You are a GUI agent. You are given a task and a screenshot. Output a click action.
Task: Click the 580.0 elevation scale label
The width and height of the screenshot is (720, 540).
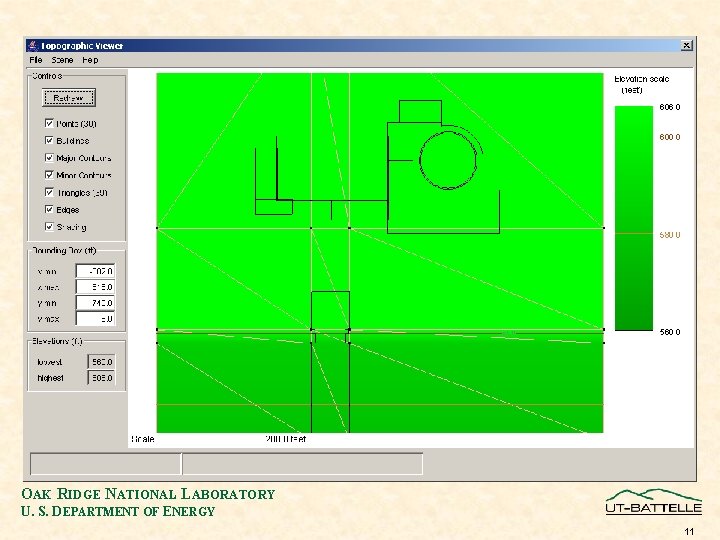pos(670,235)
